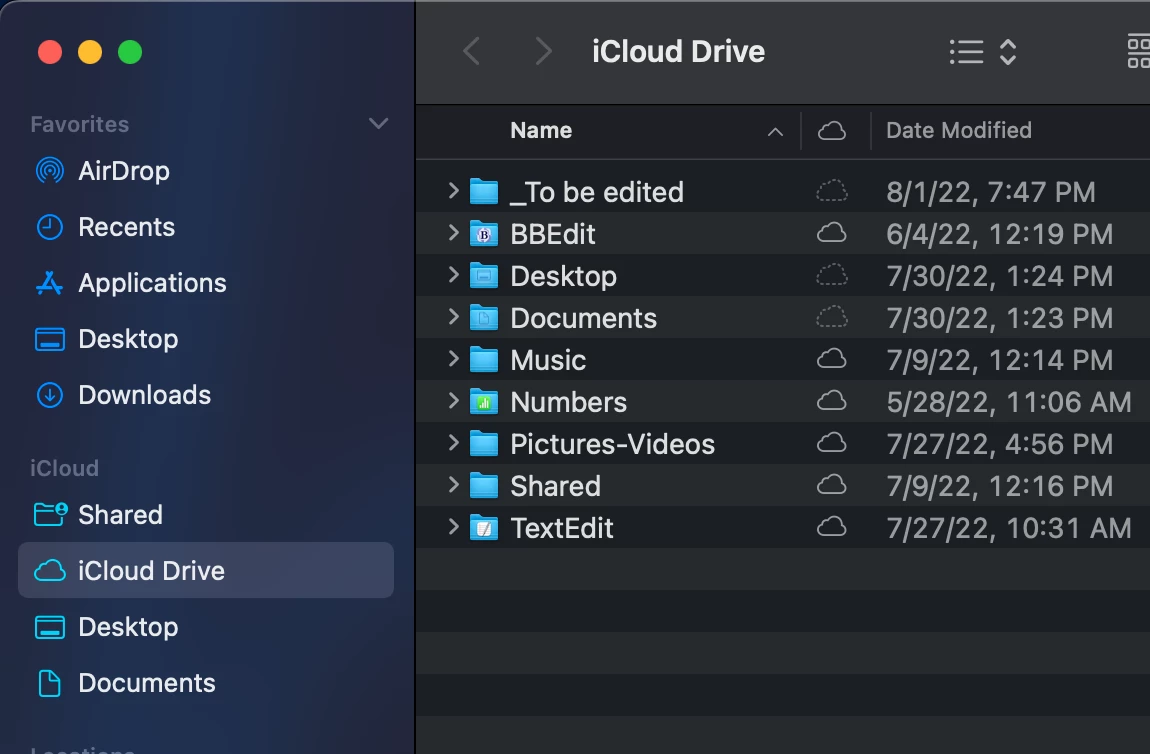Sort by the iCloud status column header

tap(832, 131)
